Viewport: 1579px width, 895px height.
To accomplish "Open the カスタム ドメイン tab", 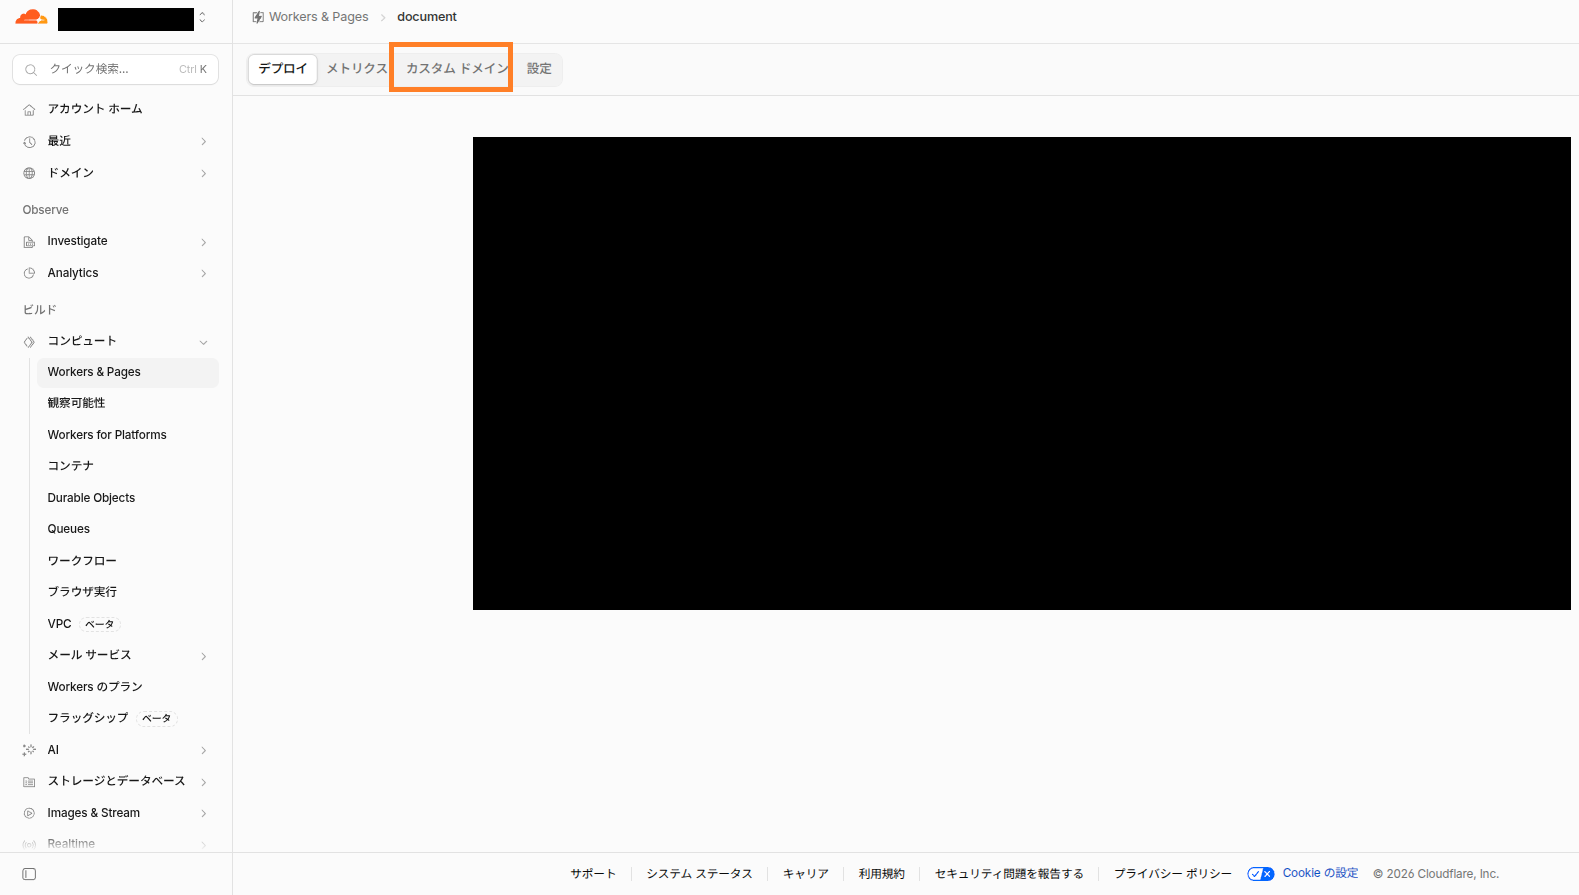I will (x=457, y=69).
